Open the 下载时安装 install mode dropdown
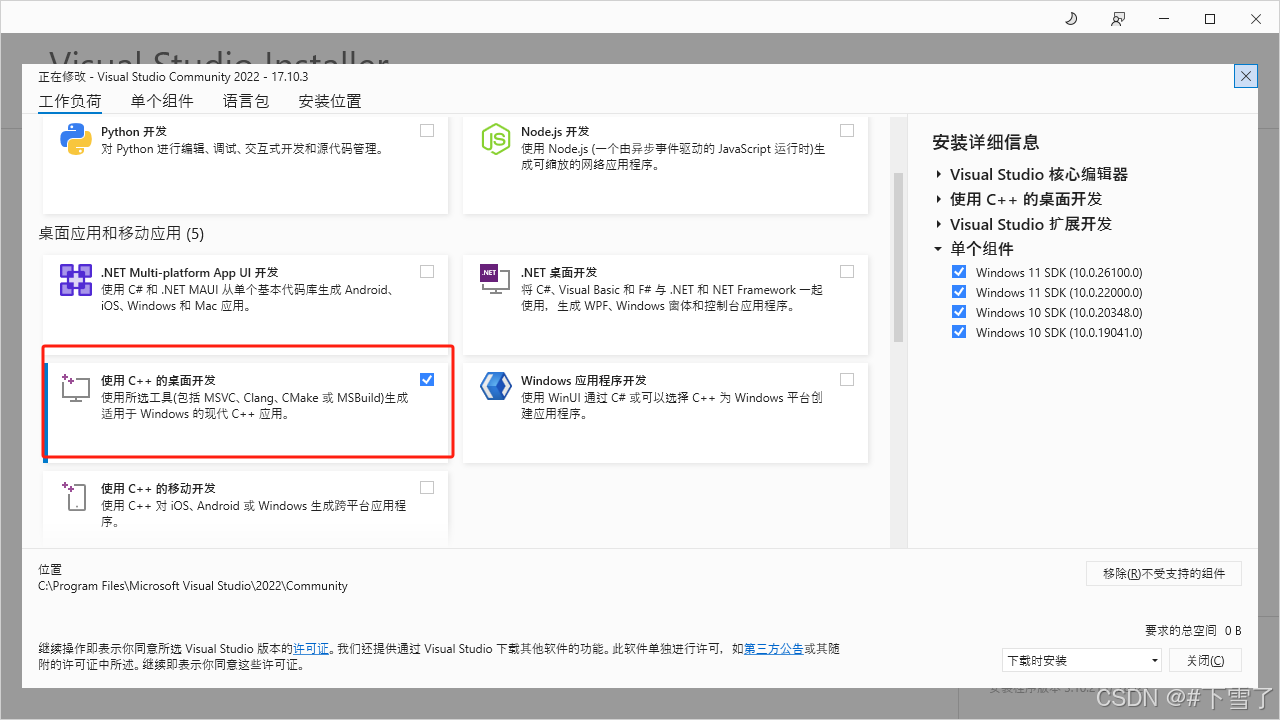Viewport: 1280px width, 720px height. 1082,660
